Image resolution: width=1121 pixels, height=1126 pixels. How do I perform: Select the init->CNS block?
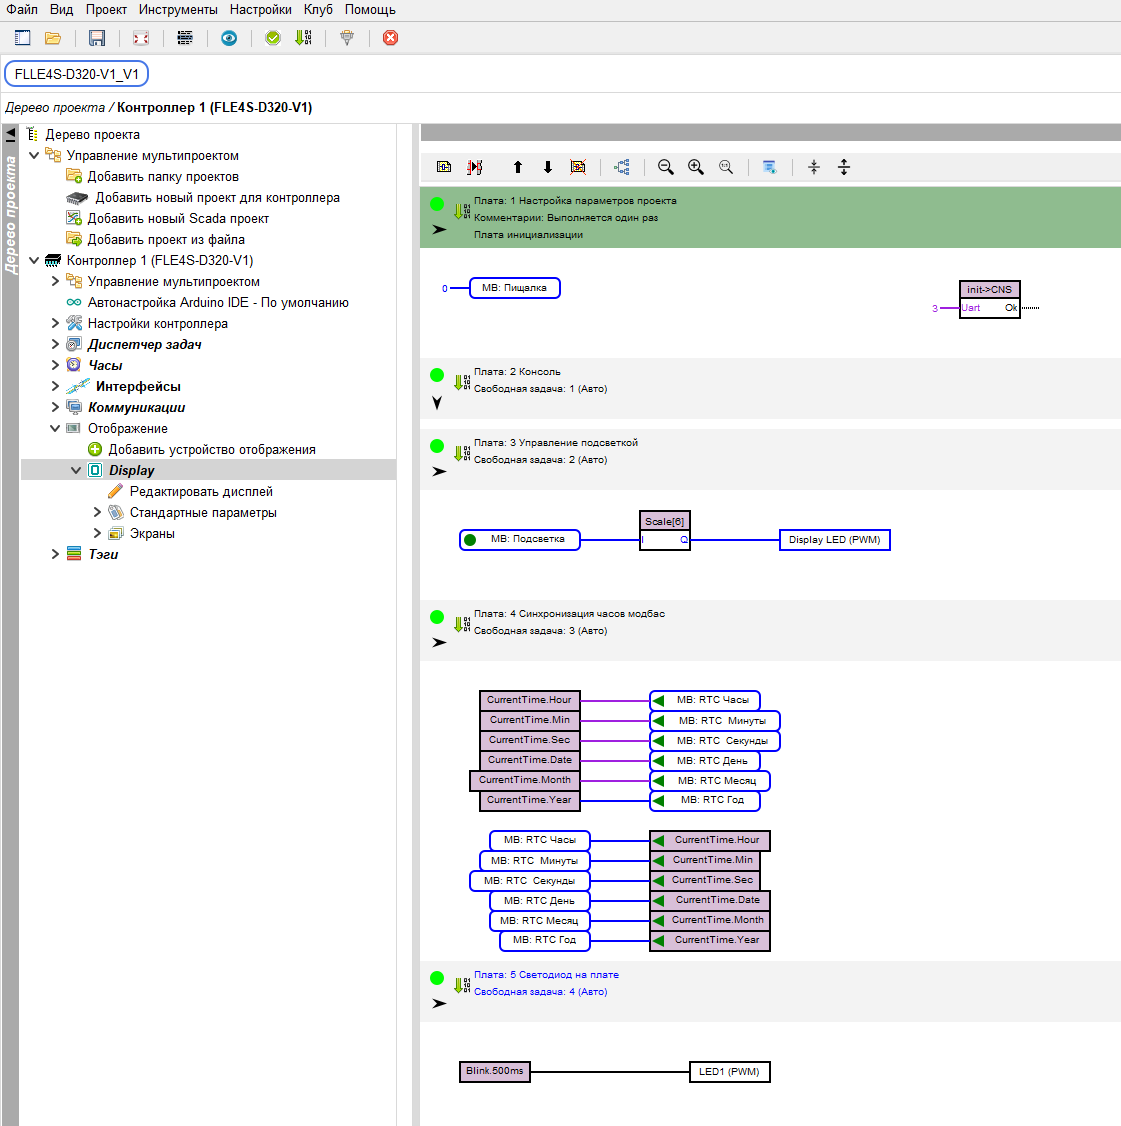(x=990, y=299)
